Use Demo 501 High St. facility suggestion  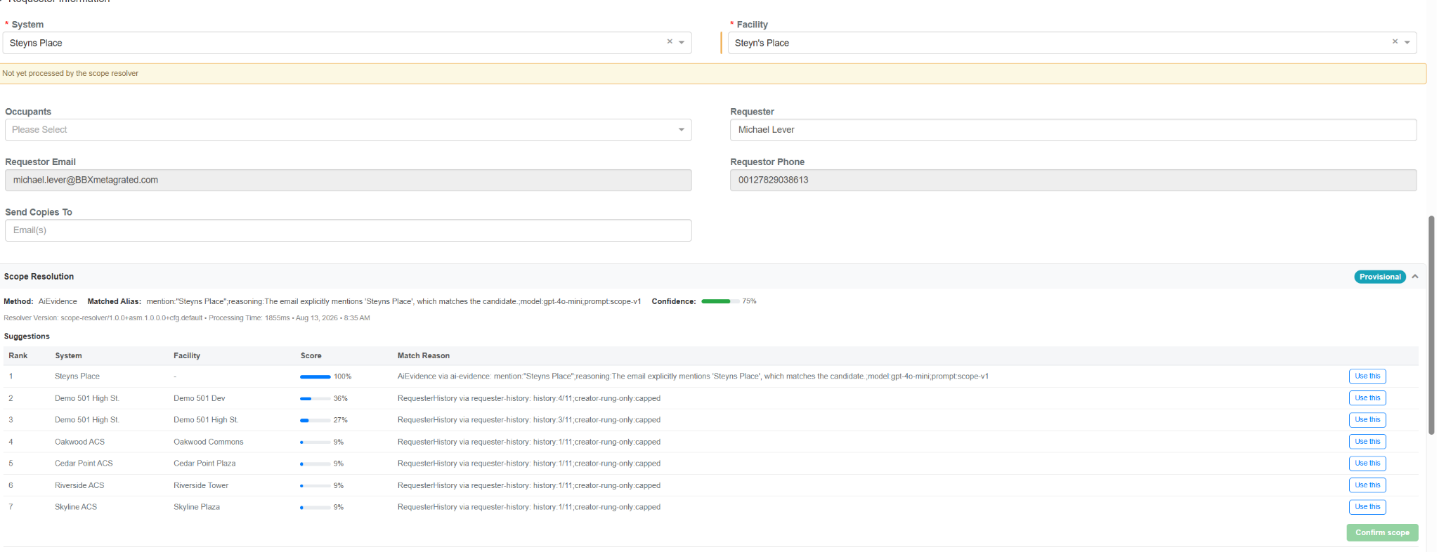click(x=1367, y=420)
